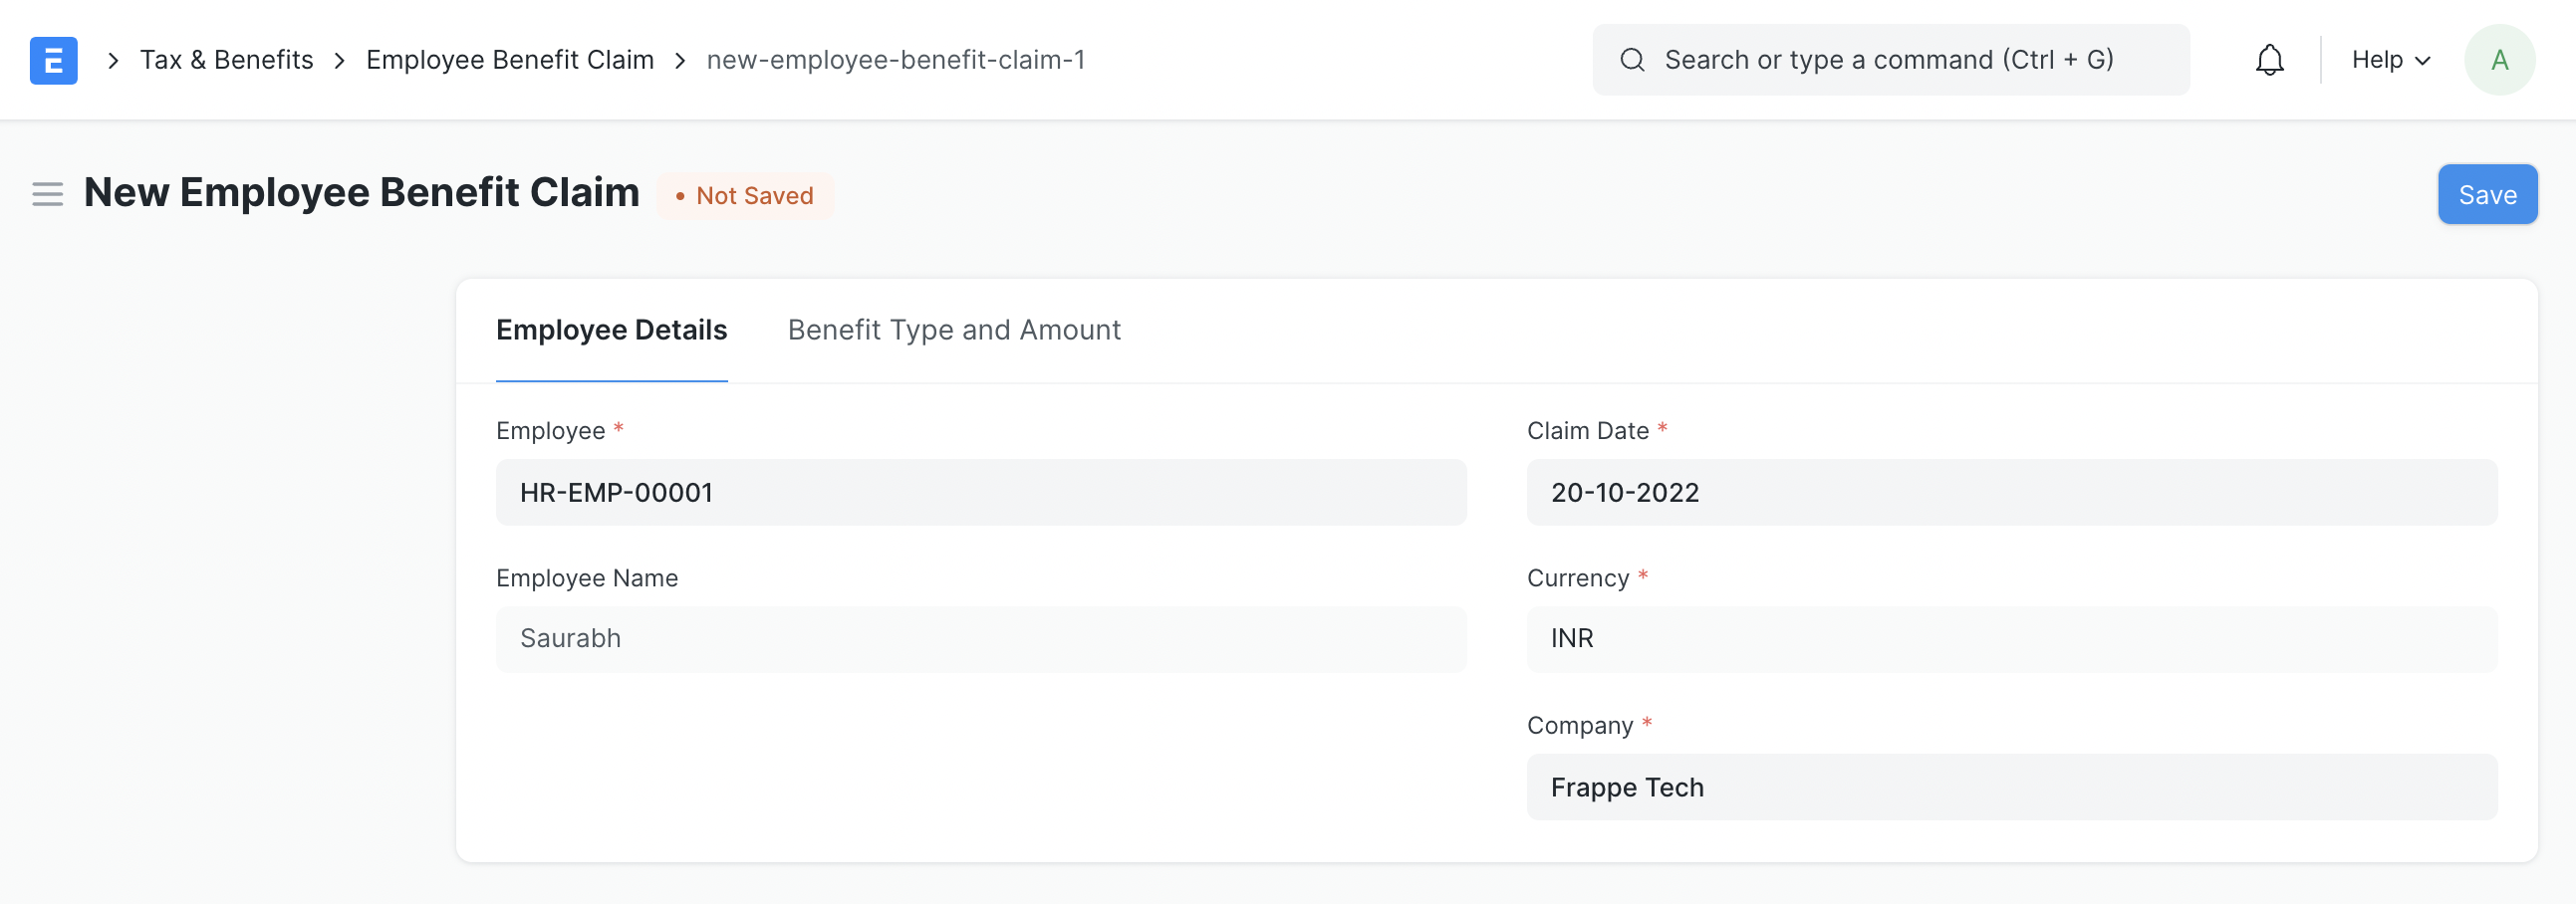
Task: Switch to Benefit Type and Amount tab
Action: [x=953, y=330]
